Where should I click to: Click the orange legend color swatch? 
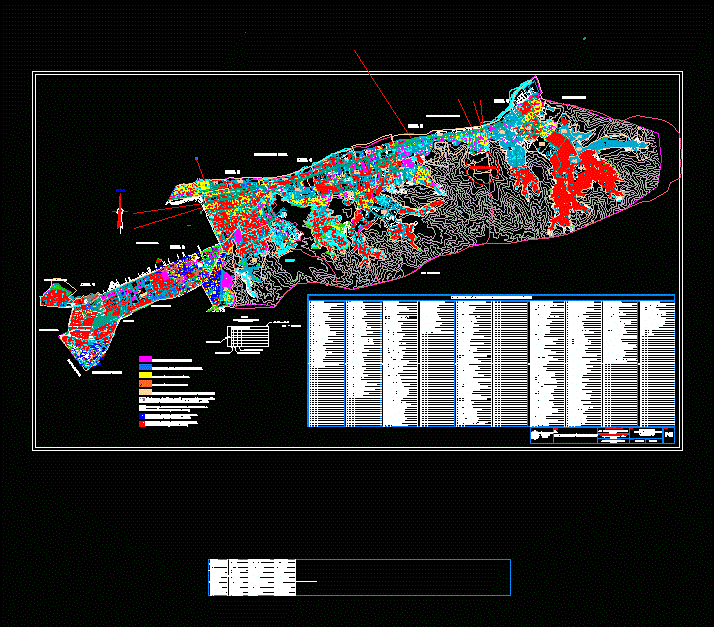click(x=145, y=384)
